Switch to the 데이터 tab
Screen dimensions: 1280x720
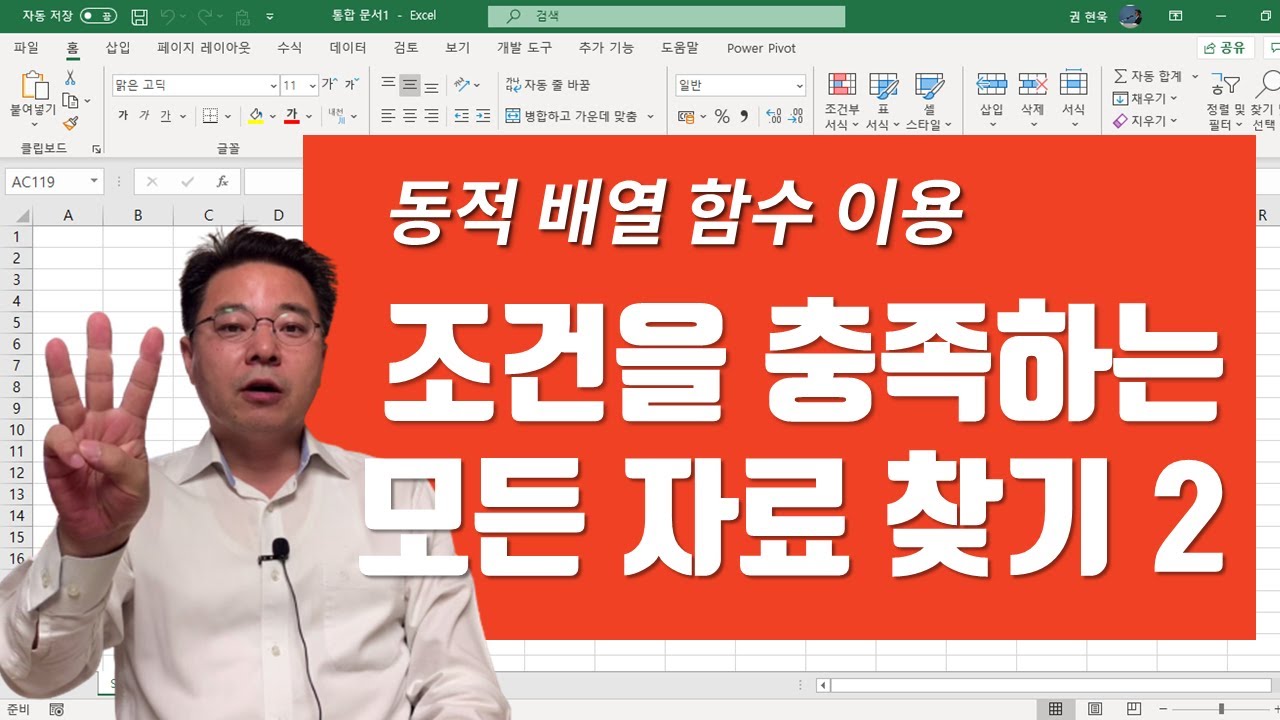click(x=348, y=48)
